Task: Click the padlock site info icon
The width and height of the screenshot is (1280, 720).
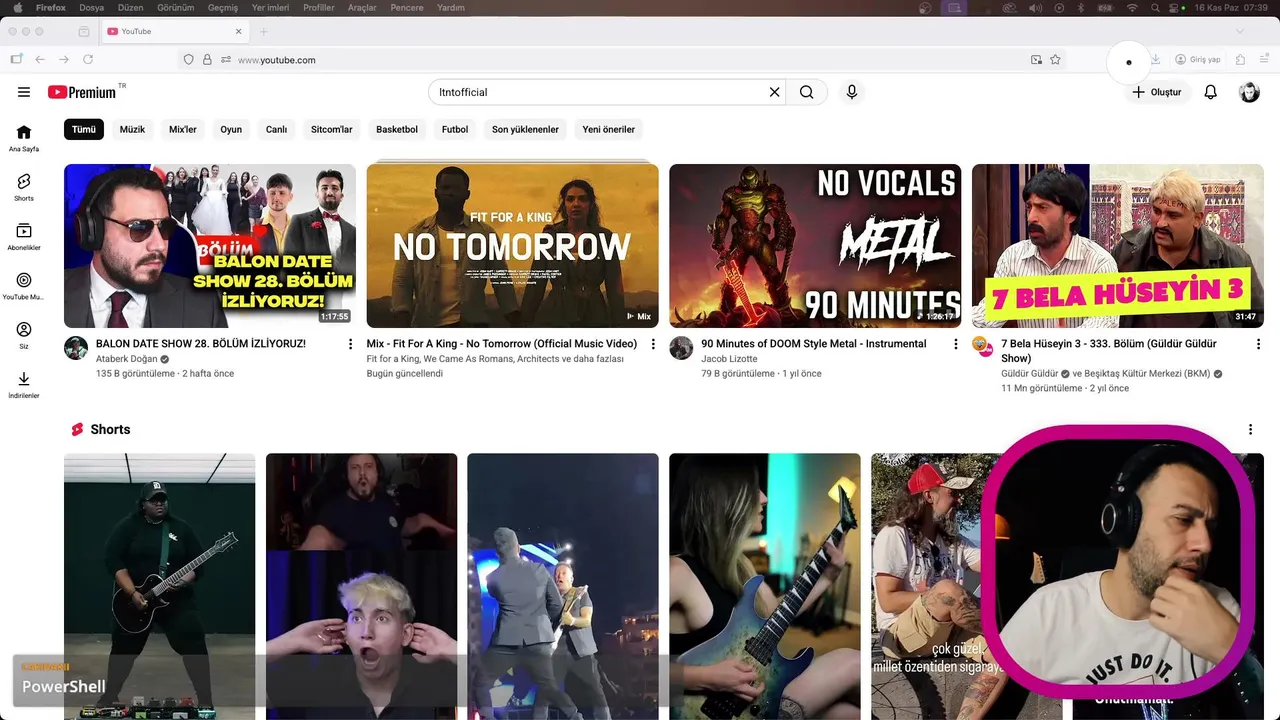Action: (207, 60)
